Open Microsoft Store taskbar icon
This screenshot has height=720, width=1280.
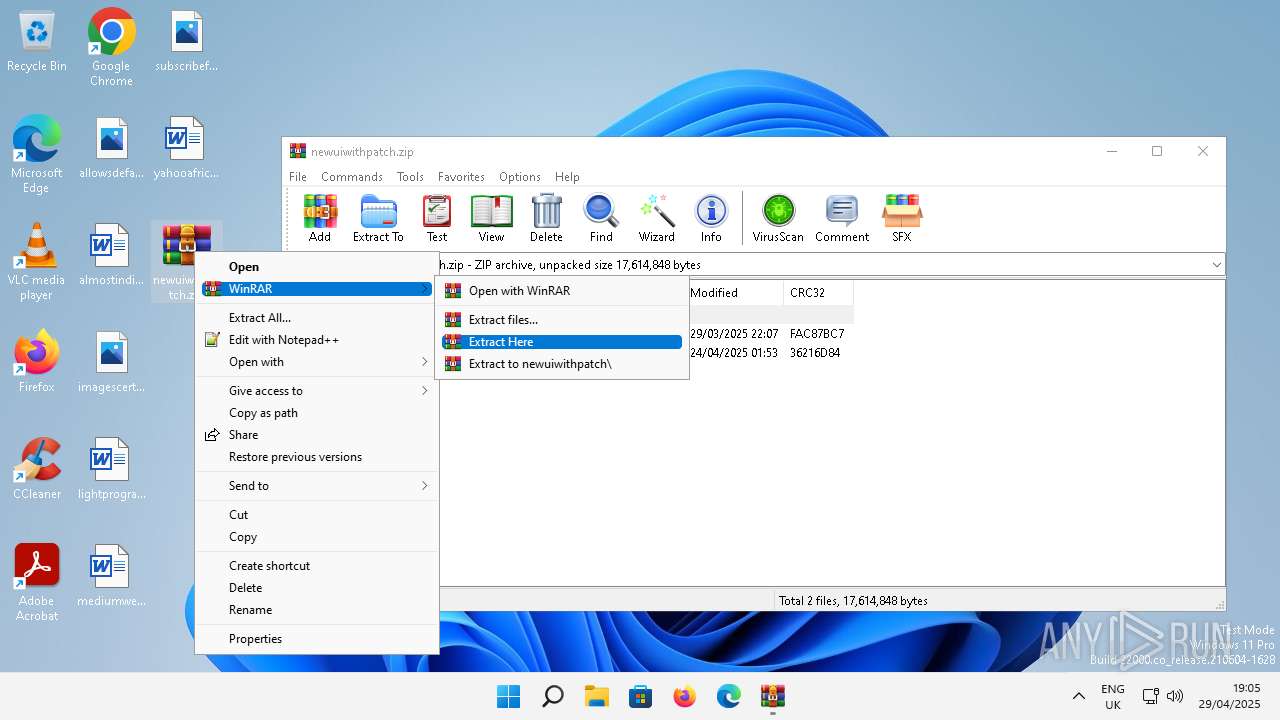point(641,696)
